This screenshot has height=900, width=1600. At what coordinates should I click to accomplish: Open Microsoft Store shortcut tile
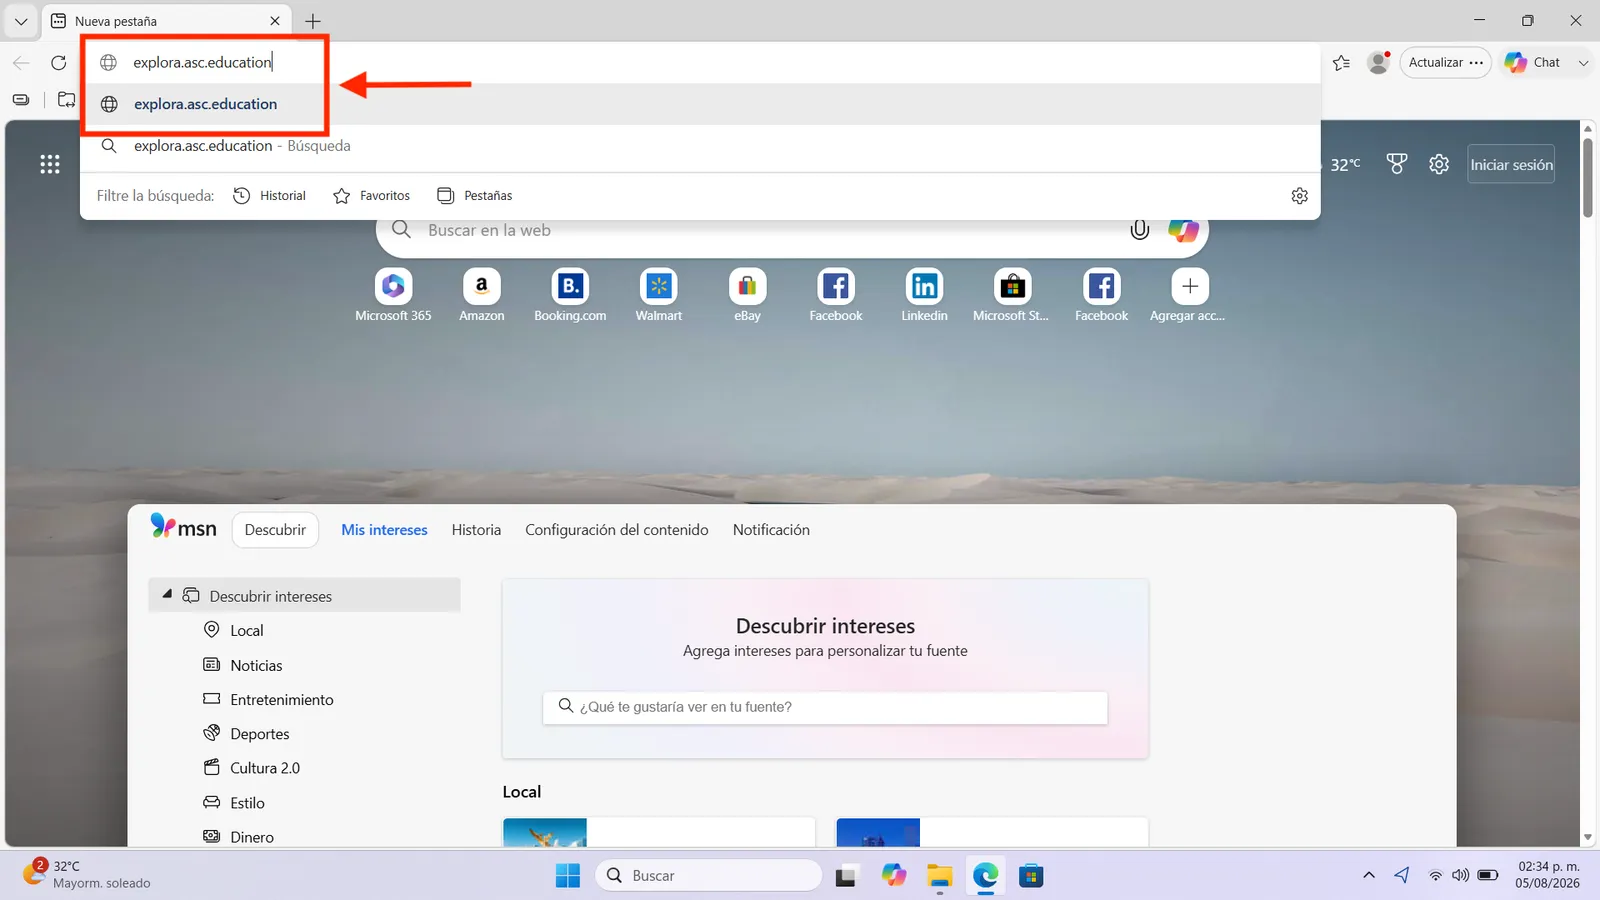point(1012,295)
